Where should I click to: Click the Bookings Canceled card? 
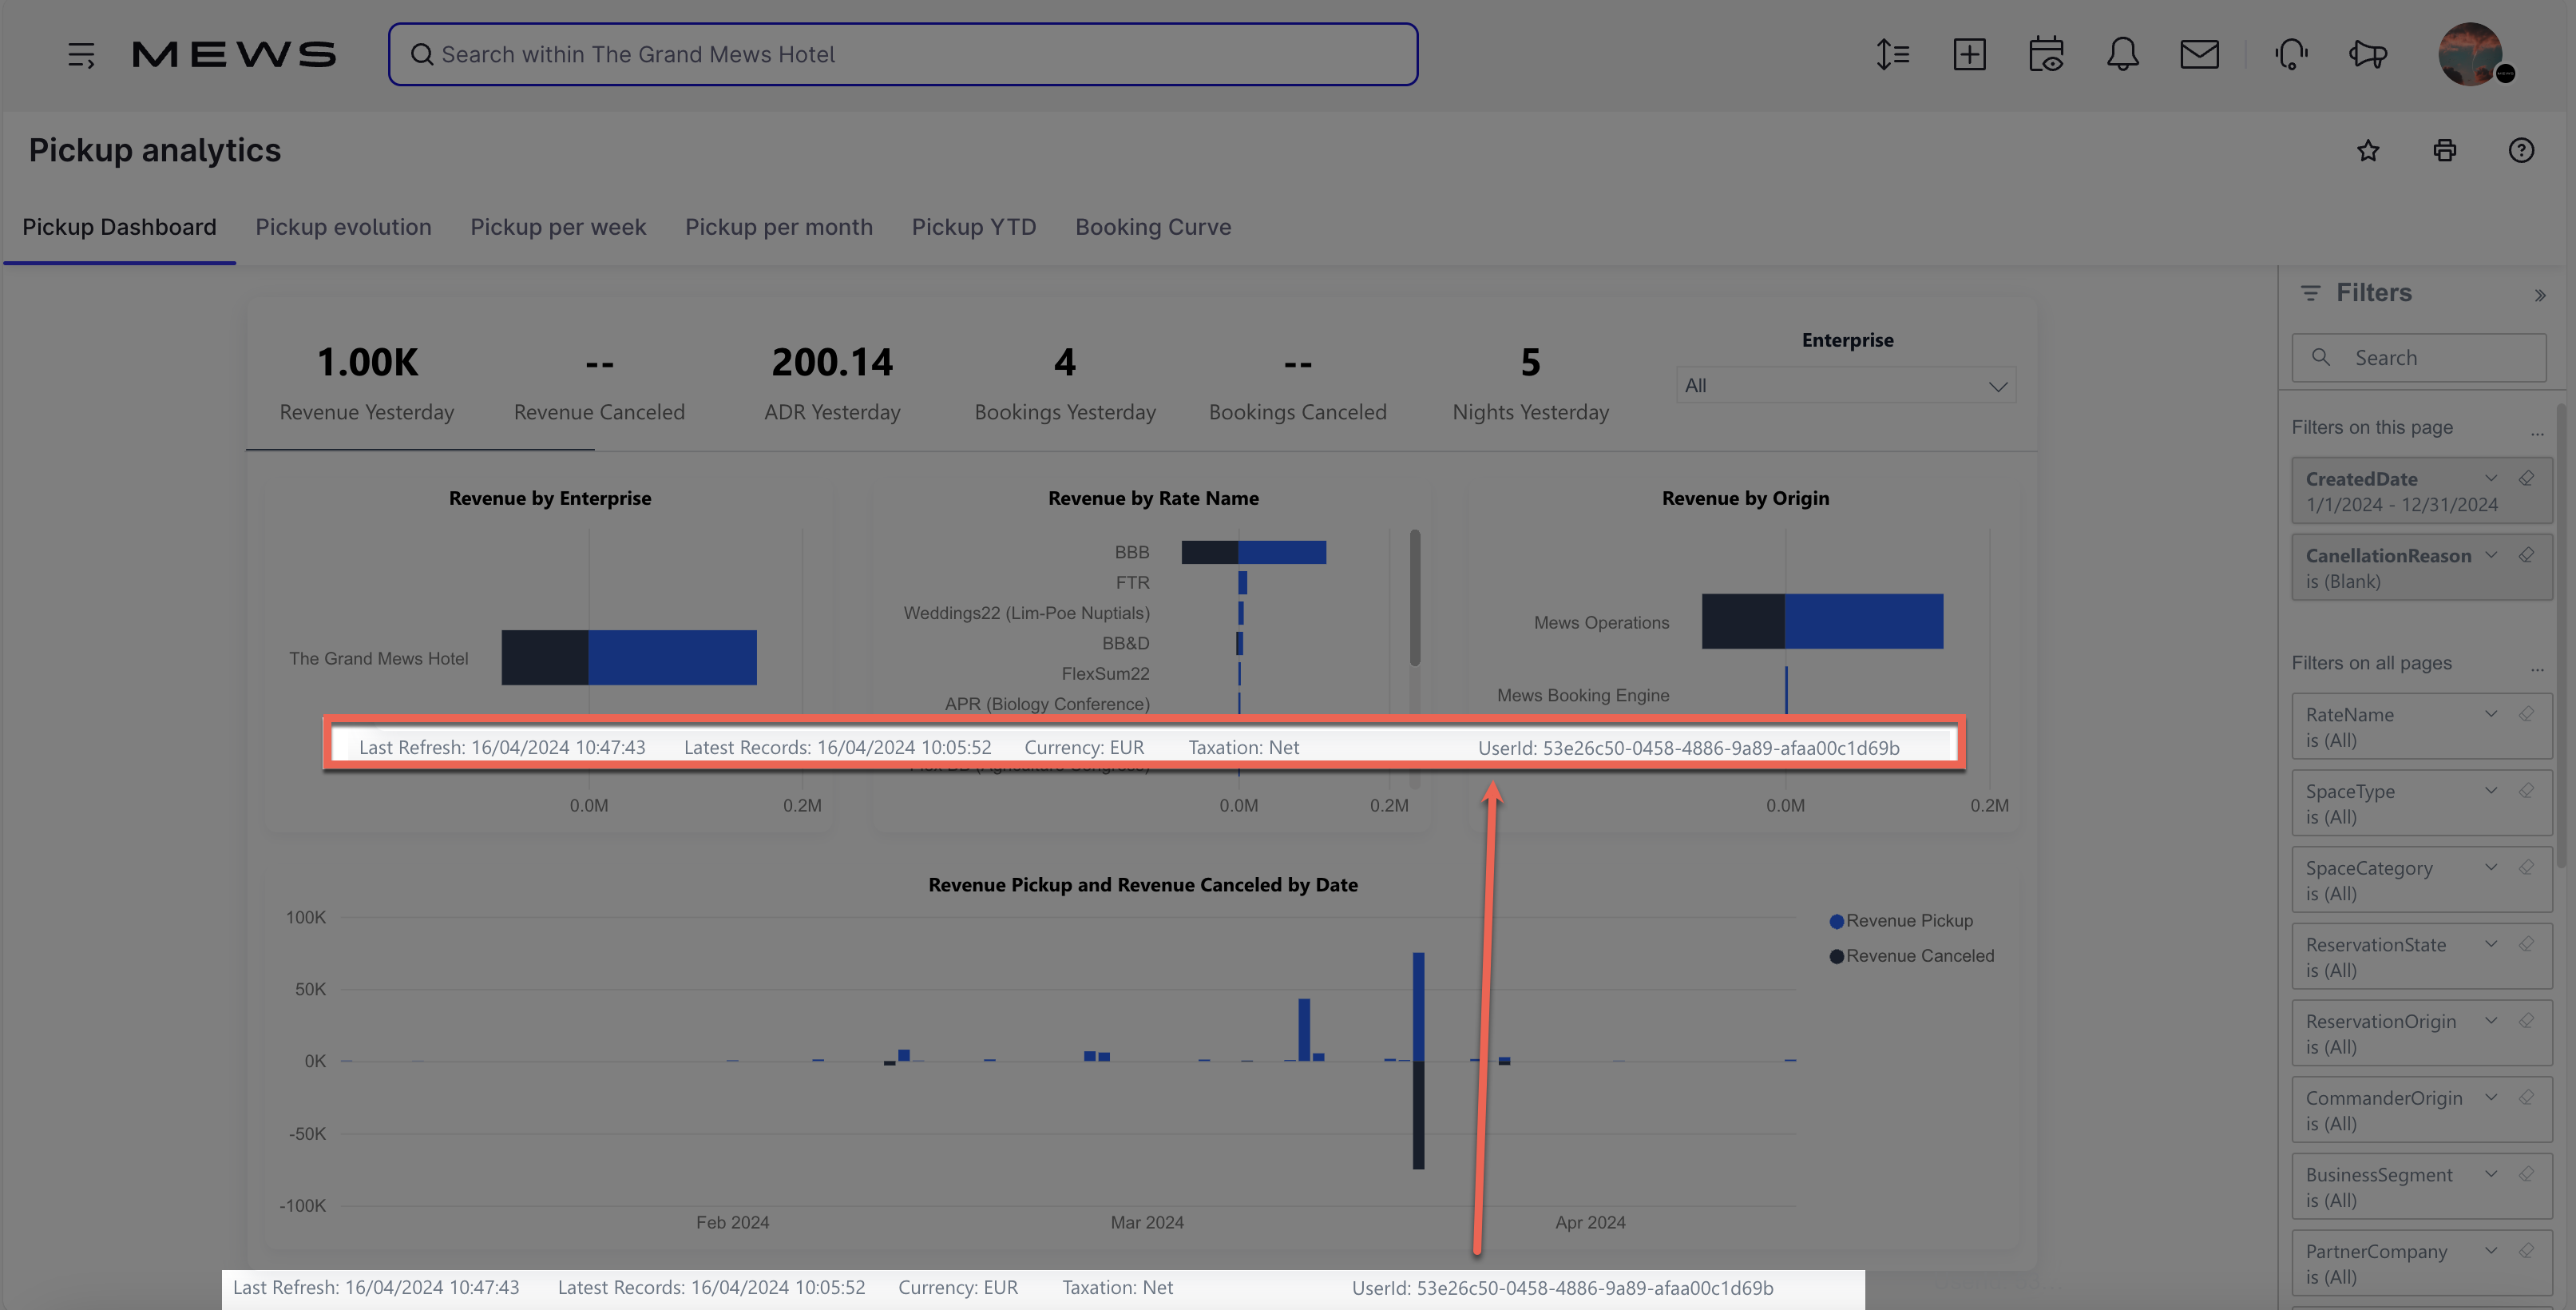point(1297,383)
